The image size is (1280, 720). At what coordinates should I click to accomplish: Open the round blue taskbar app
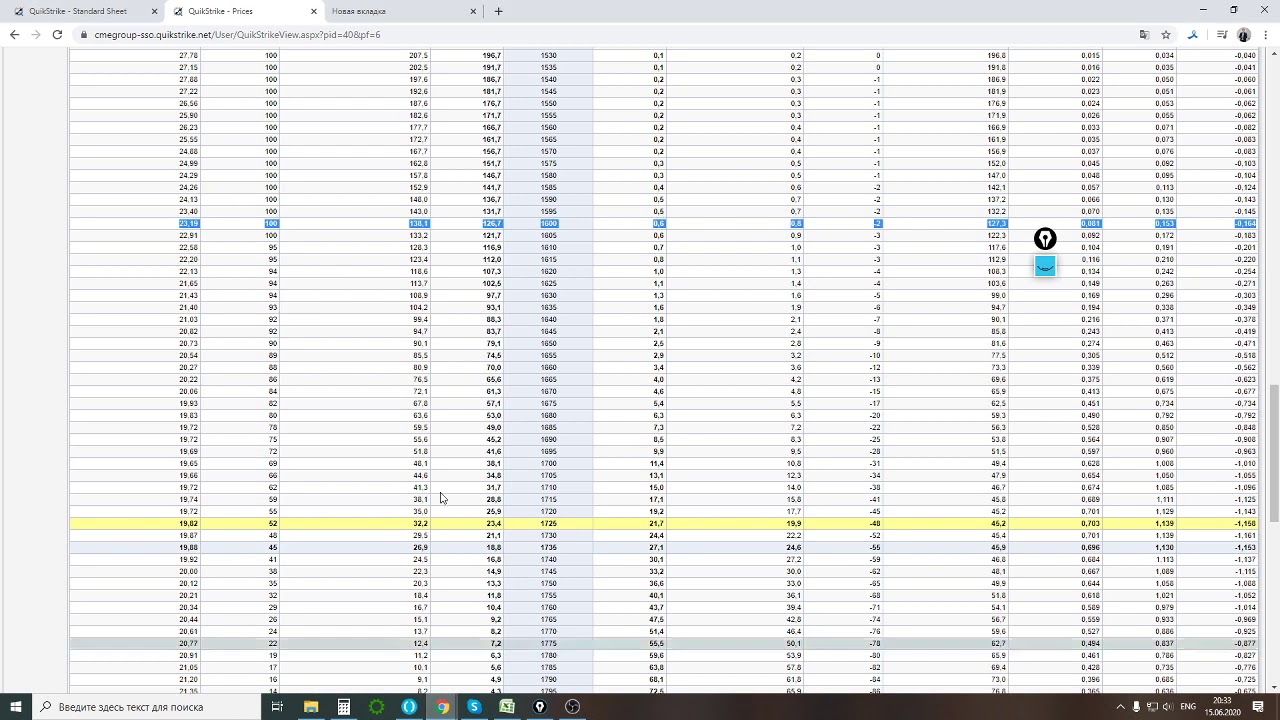click(x=409, y=707)
